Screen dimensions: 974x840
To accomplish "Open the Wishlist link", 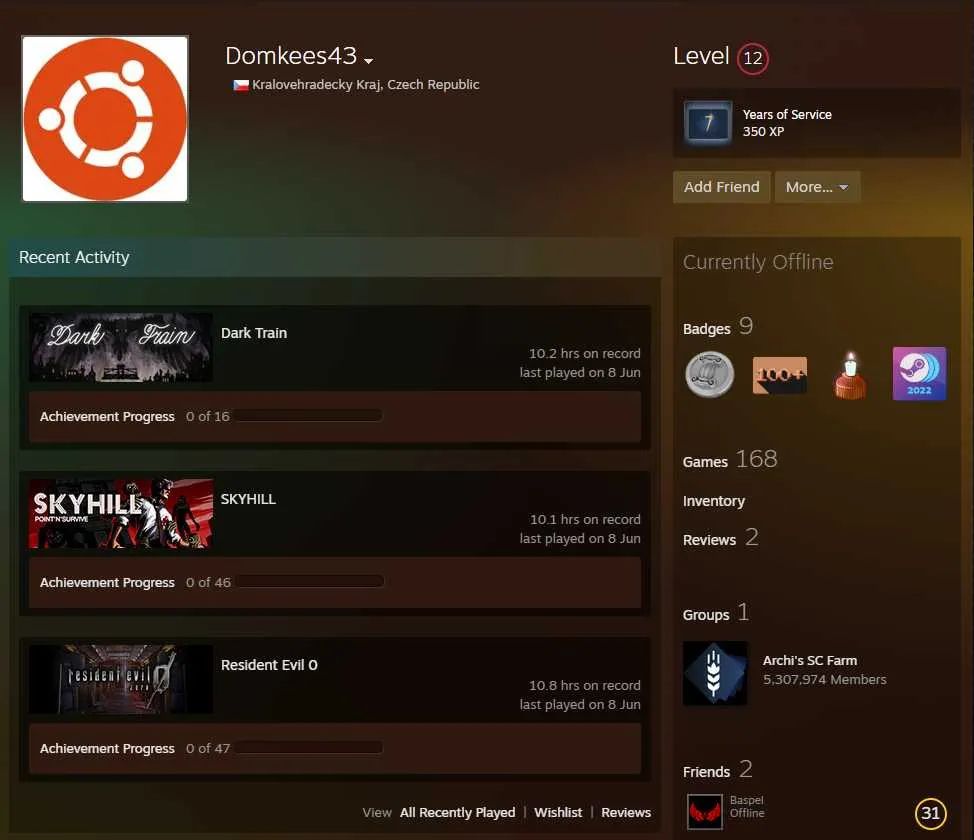I will [558, 813].
